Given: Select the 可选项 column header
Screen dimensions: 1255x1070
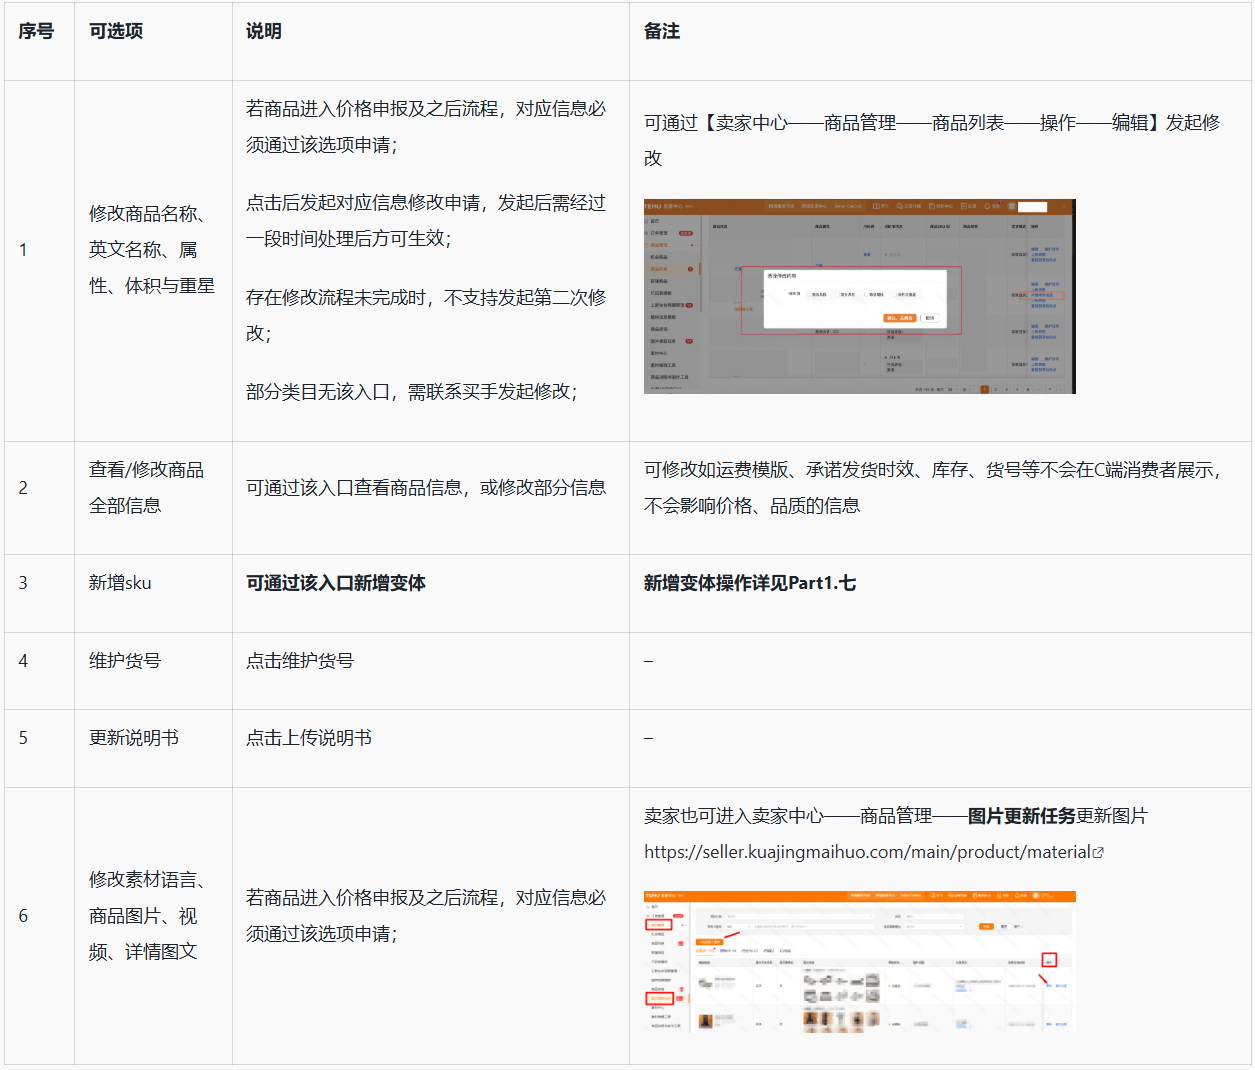Looking at the screenshot, I should pyautogui.click(x=116, y=32).
